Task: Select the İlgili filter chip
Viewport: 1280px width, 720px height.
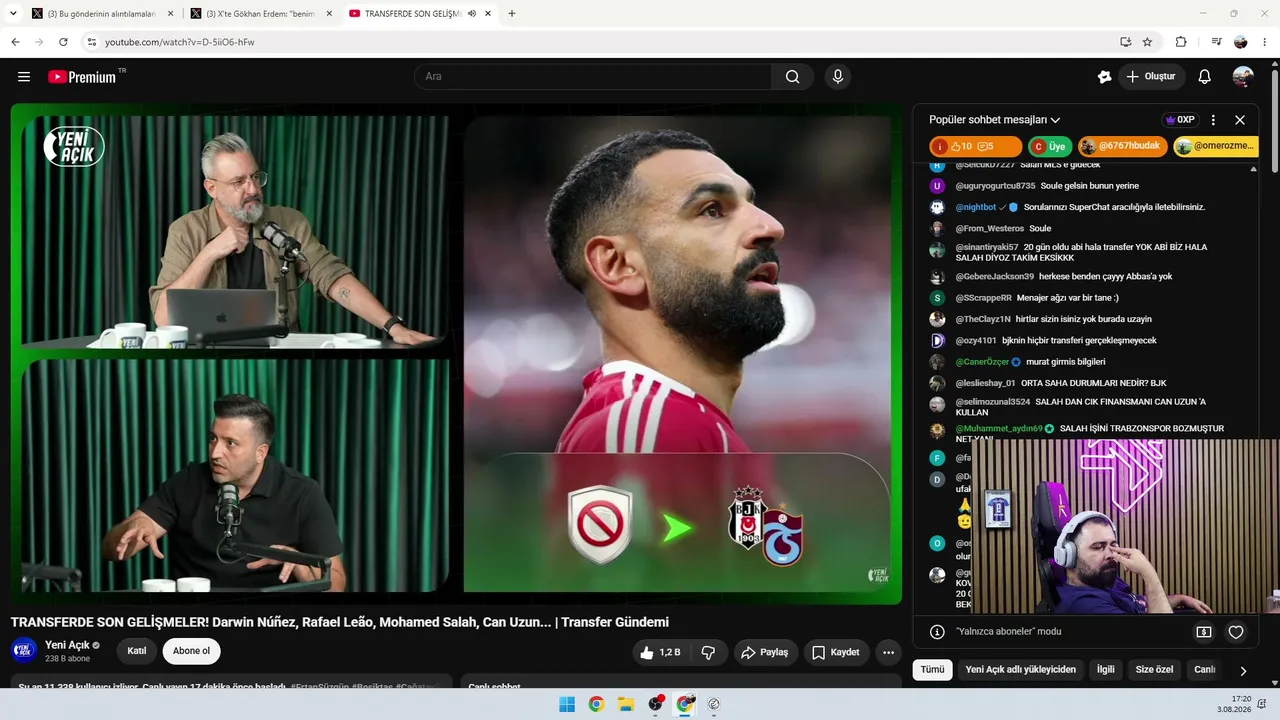Action: tap(1105, 670)
